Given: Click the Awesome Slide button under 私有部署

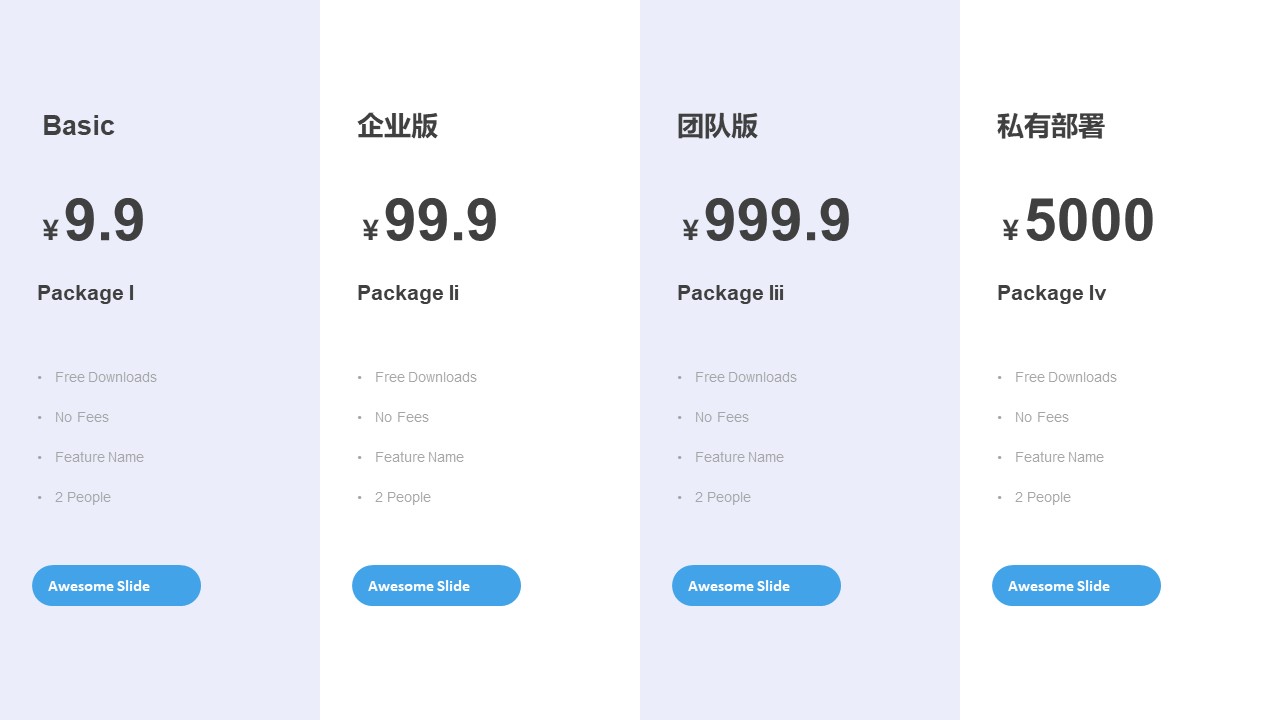Looking at the screenshot, I should pos(1076,585).
